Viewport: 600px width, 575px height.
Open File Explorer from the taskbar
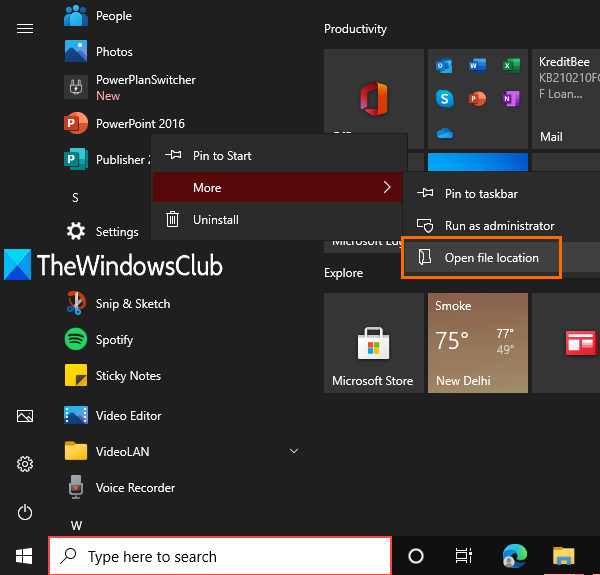click(564, 556)
